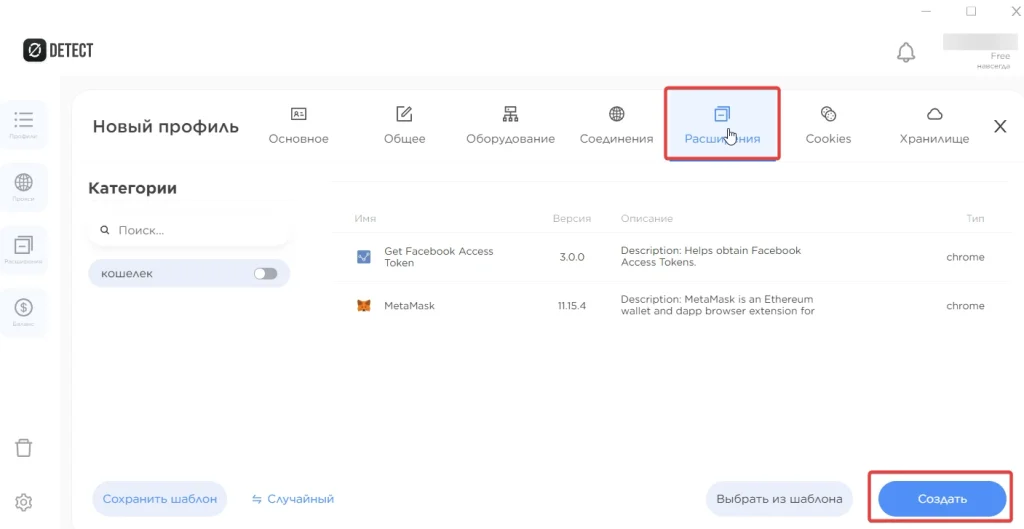Click the Get Facebook Access Token icon
The height and width of the screenshot is (529, 1024).
click(x=364, y=257)
